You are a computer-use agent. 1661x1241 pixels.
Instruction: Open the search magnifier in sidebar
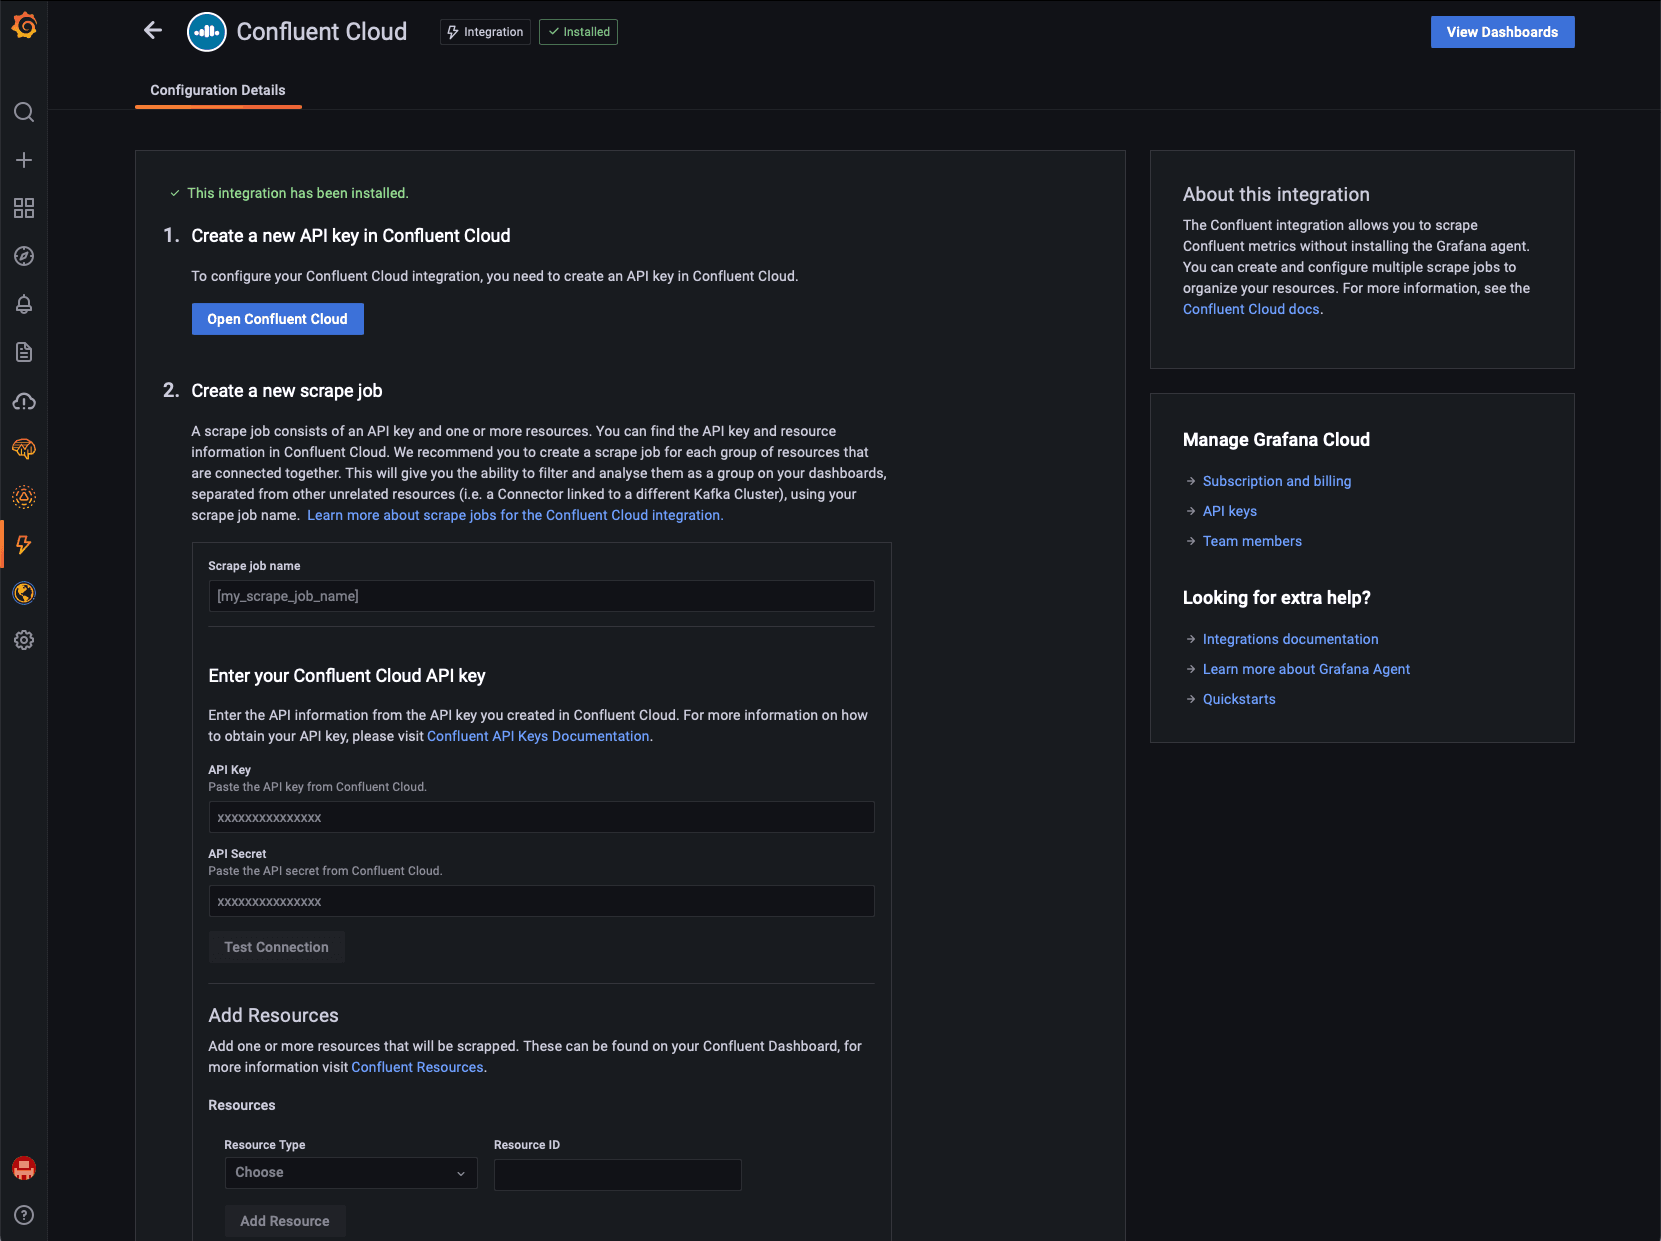(24, 112)
